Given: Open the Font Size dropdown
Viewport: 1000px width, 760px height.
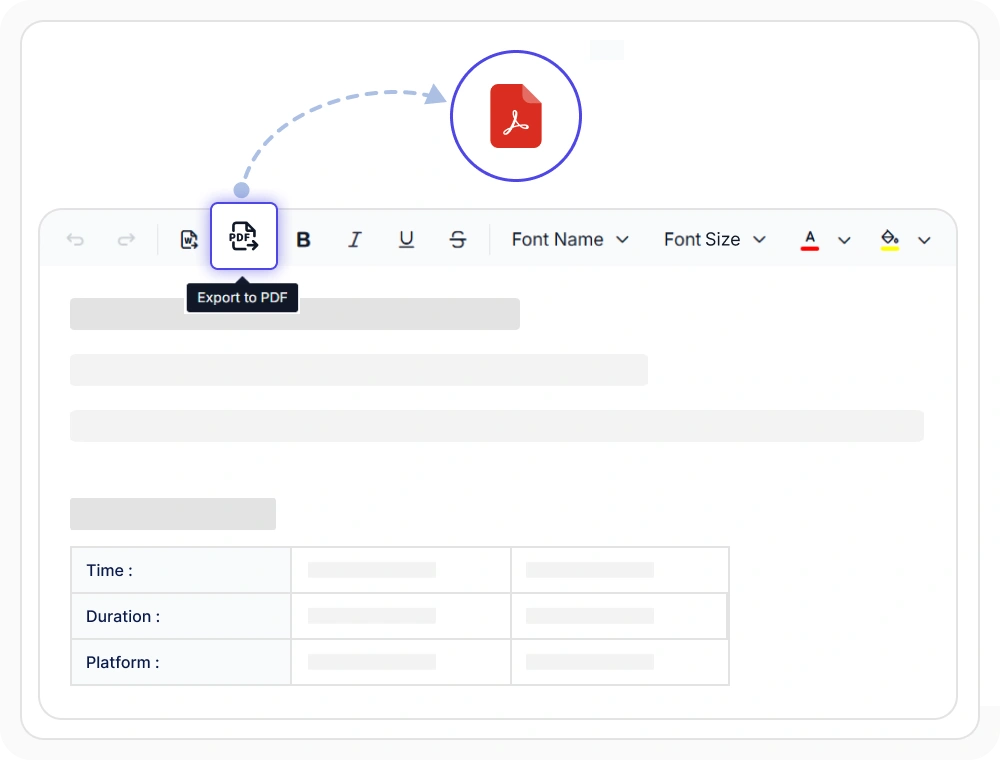Looking at the screenshot, I should [714, 240].
